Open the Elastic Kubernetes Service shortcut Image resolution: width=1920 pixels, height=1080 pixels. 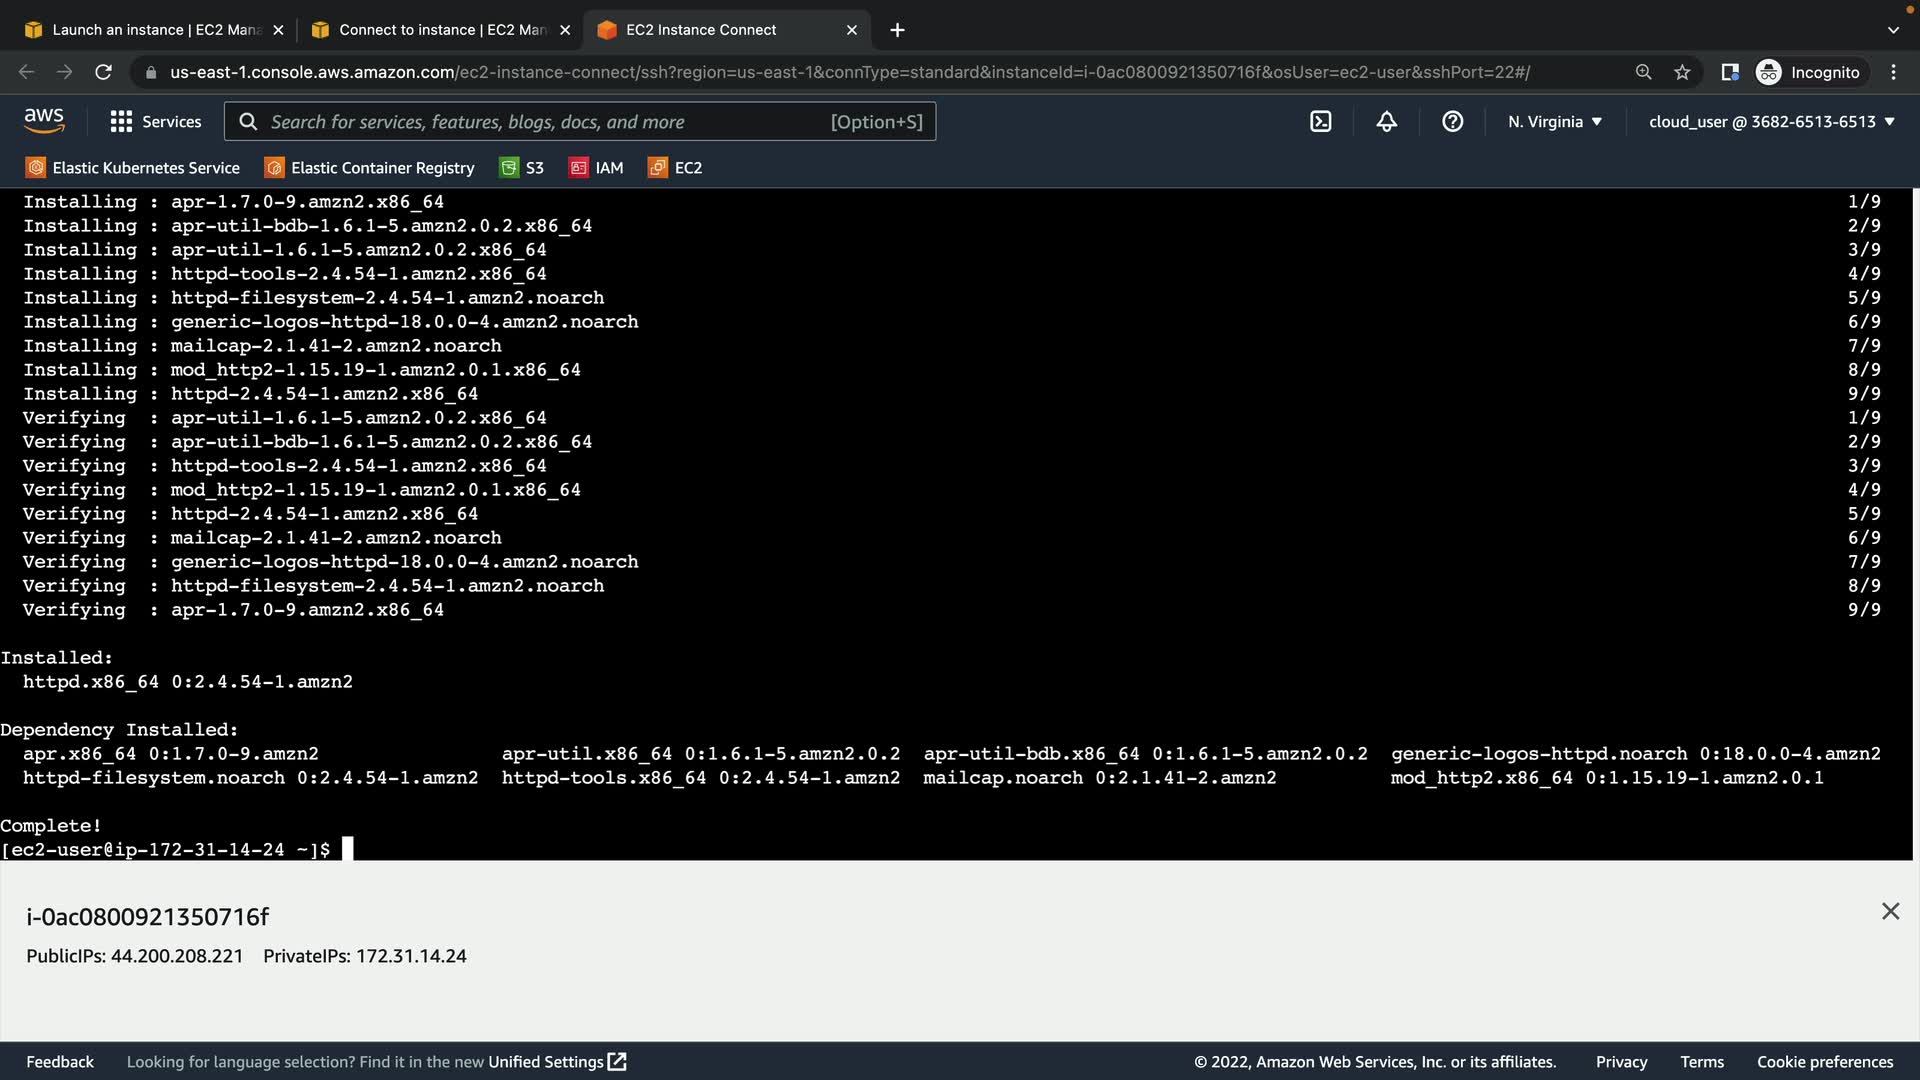coord(133,168)
